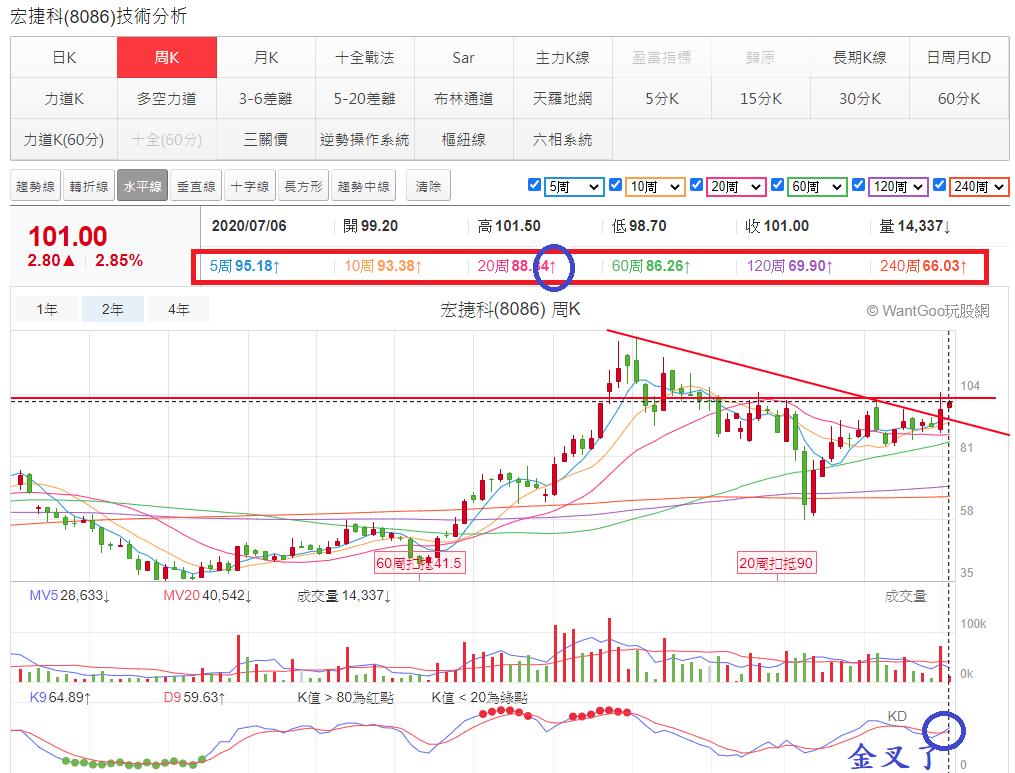Show the 15分K chart

coord(761,98)
